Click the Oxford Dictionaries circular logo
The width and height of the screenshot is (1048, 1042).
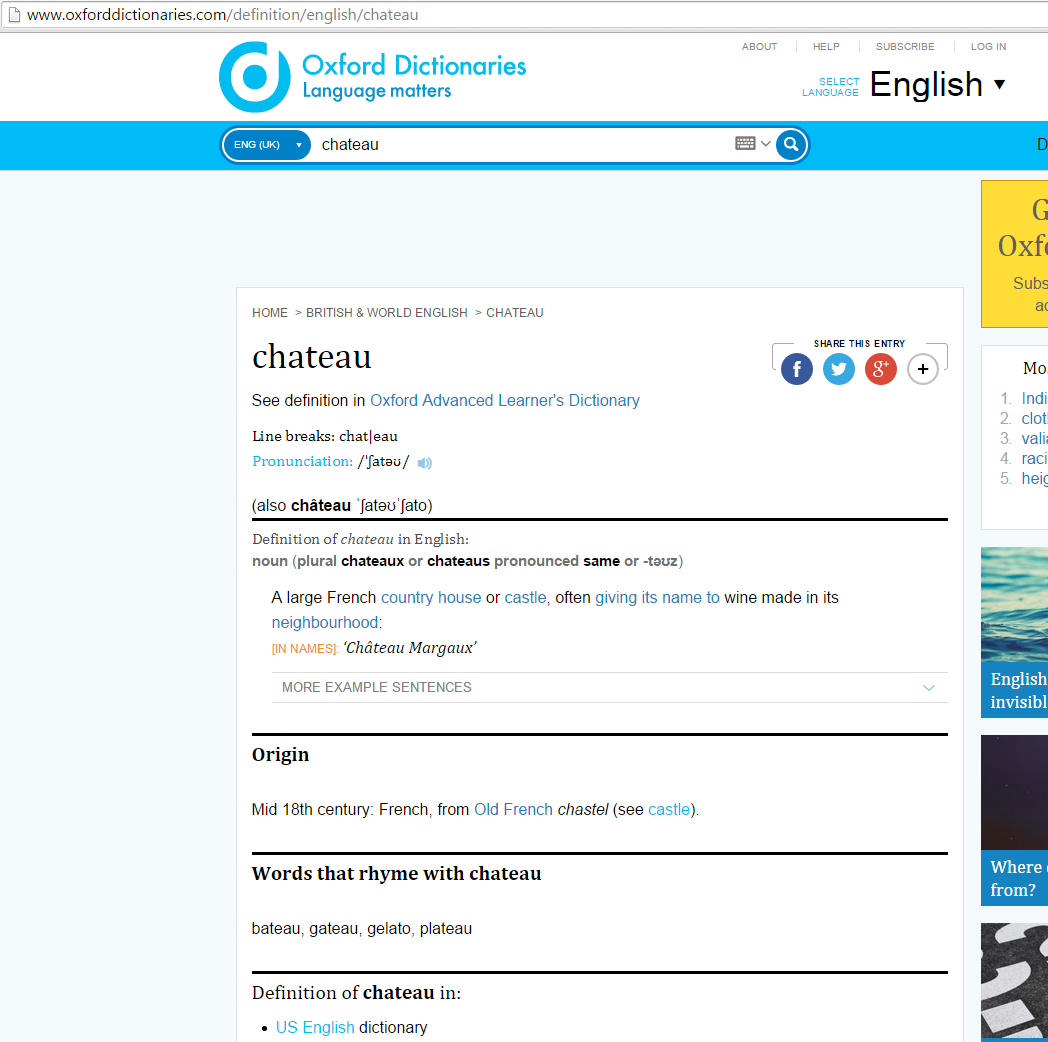point(255,77)
